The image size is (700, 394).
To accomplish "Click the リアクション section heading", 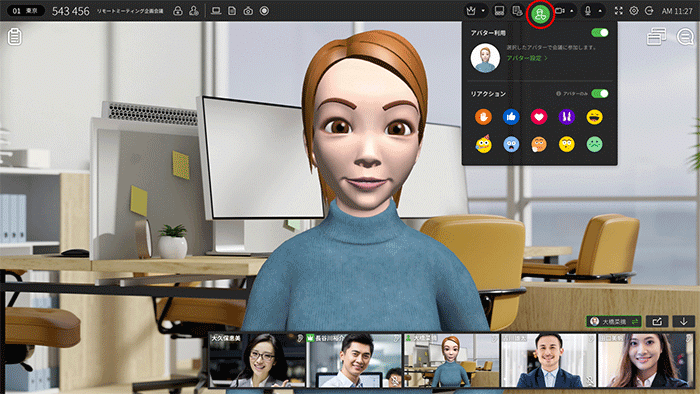I will [x=488, y=94].
